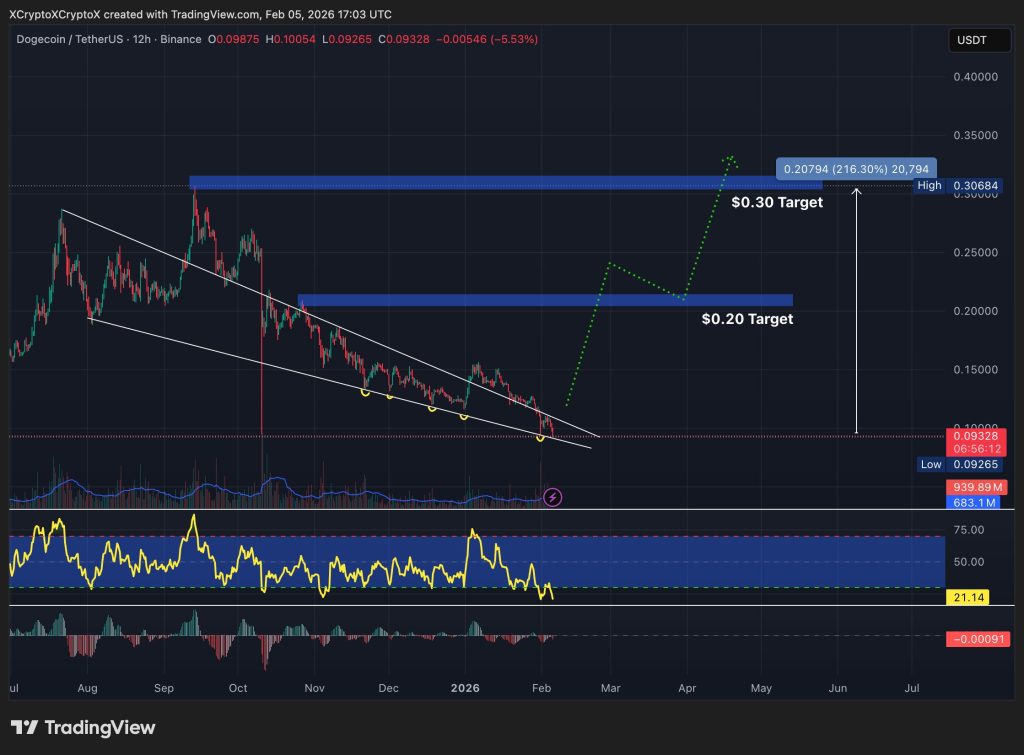Screen dimensions: 1024x755
Task: Click the 2026 label on the time axis
Action: click(465, 689)
